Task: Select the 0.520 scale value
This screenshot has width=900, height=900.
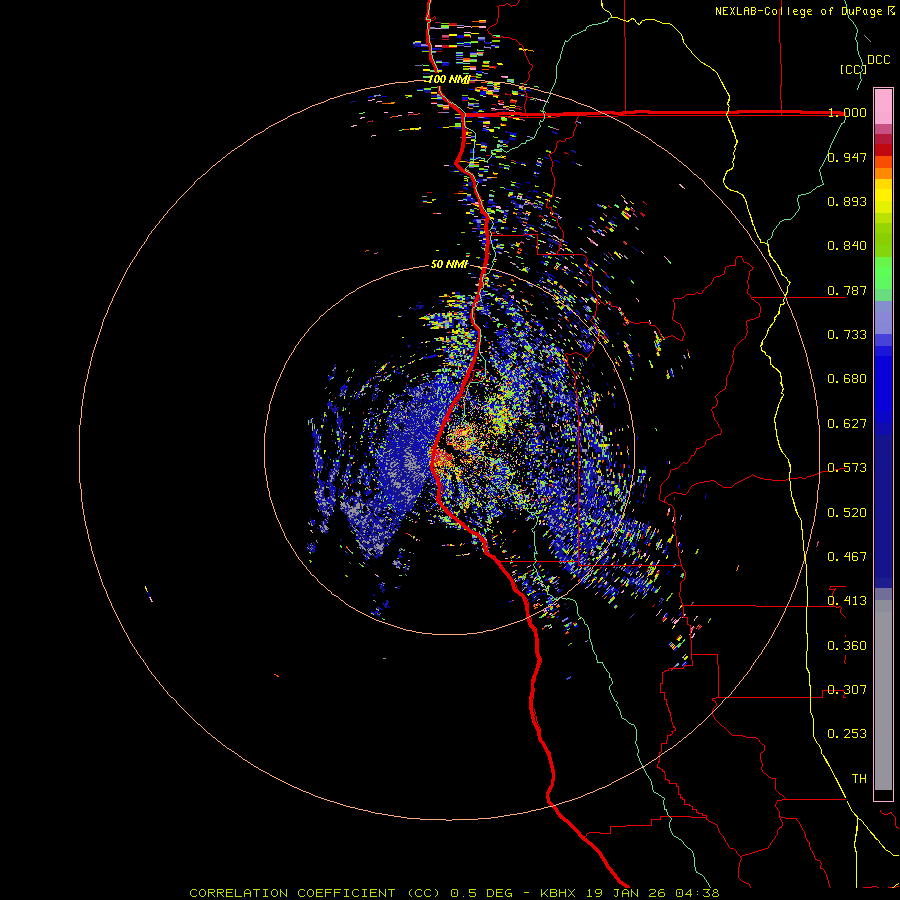Action: [x=847, y=513]
